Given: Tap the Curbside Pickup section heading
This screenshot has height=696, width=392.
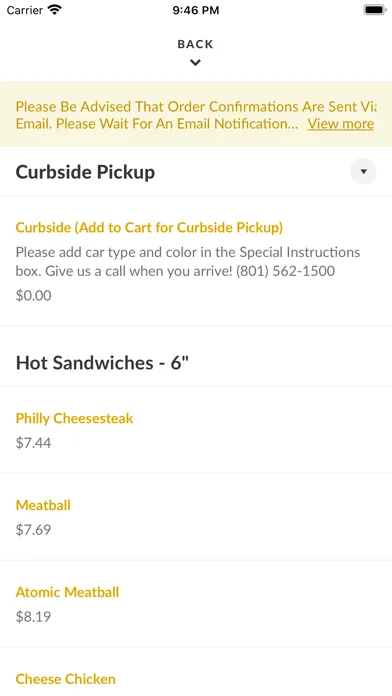Looking at the screenshot, I should [x=85, y=172].
